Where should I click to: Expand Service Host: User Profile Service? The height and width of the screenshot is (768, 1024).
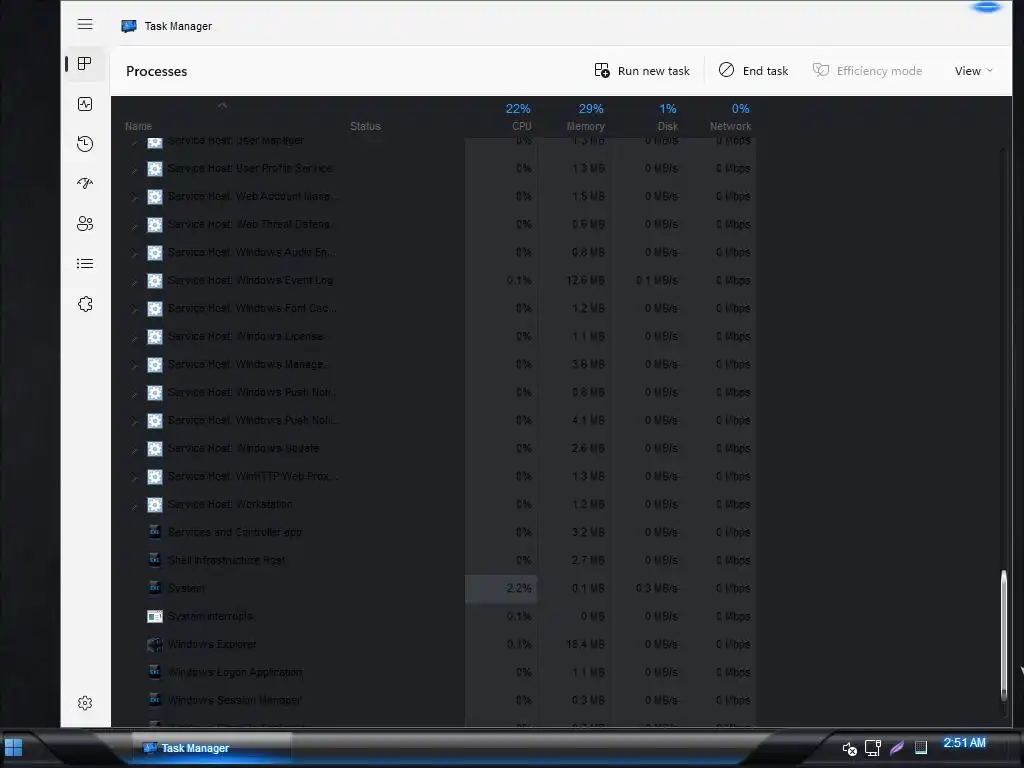point(134,169)
